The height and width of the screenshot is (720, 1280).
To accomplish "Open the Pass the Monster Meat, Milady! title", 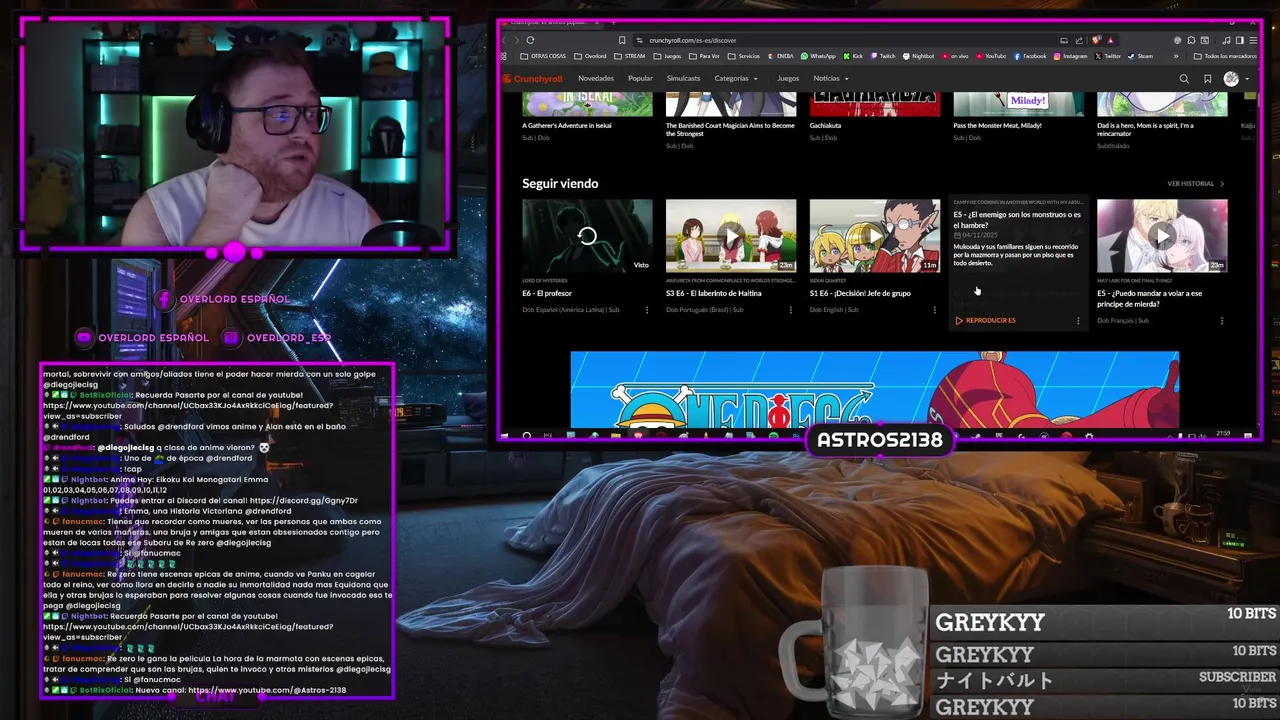I will click(x=997, y=126).
